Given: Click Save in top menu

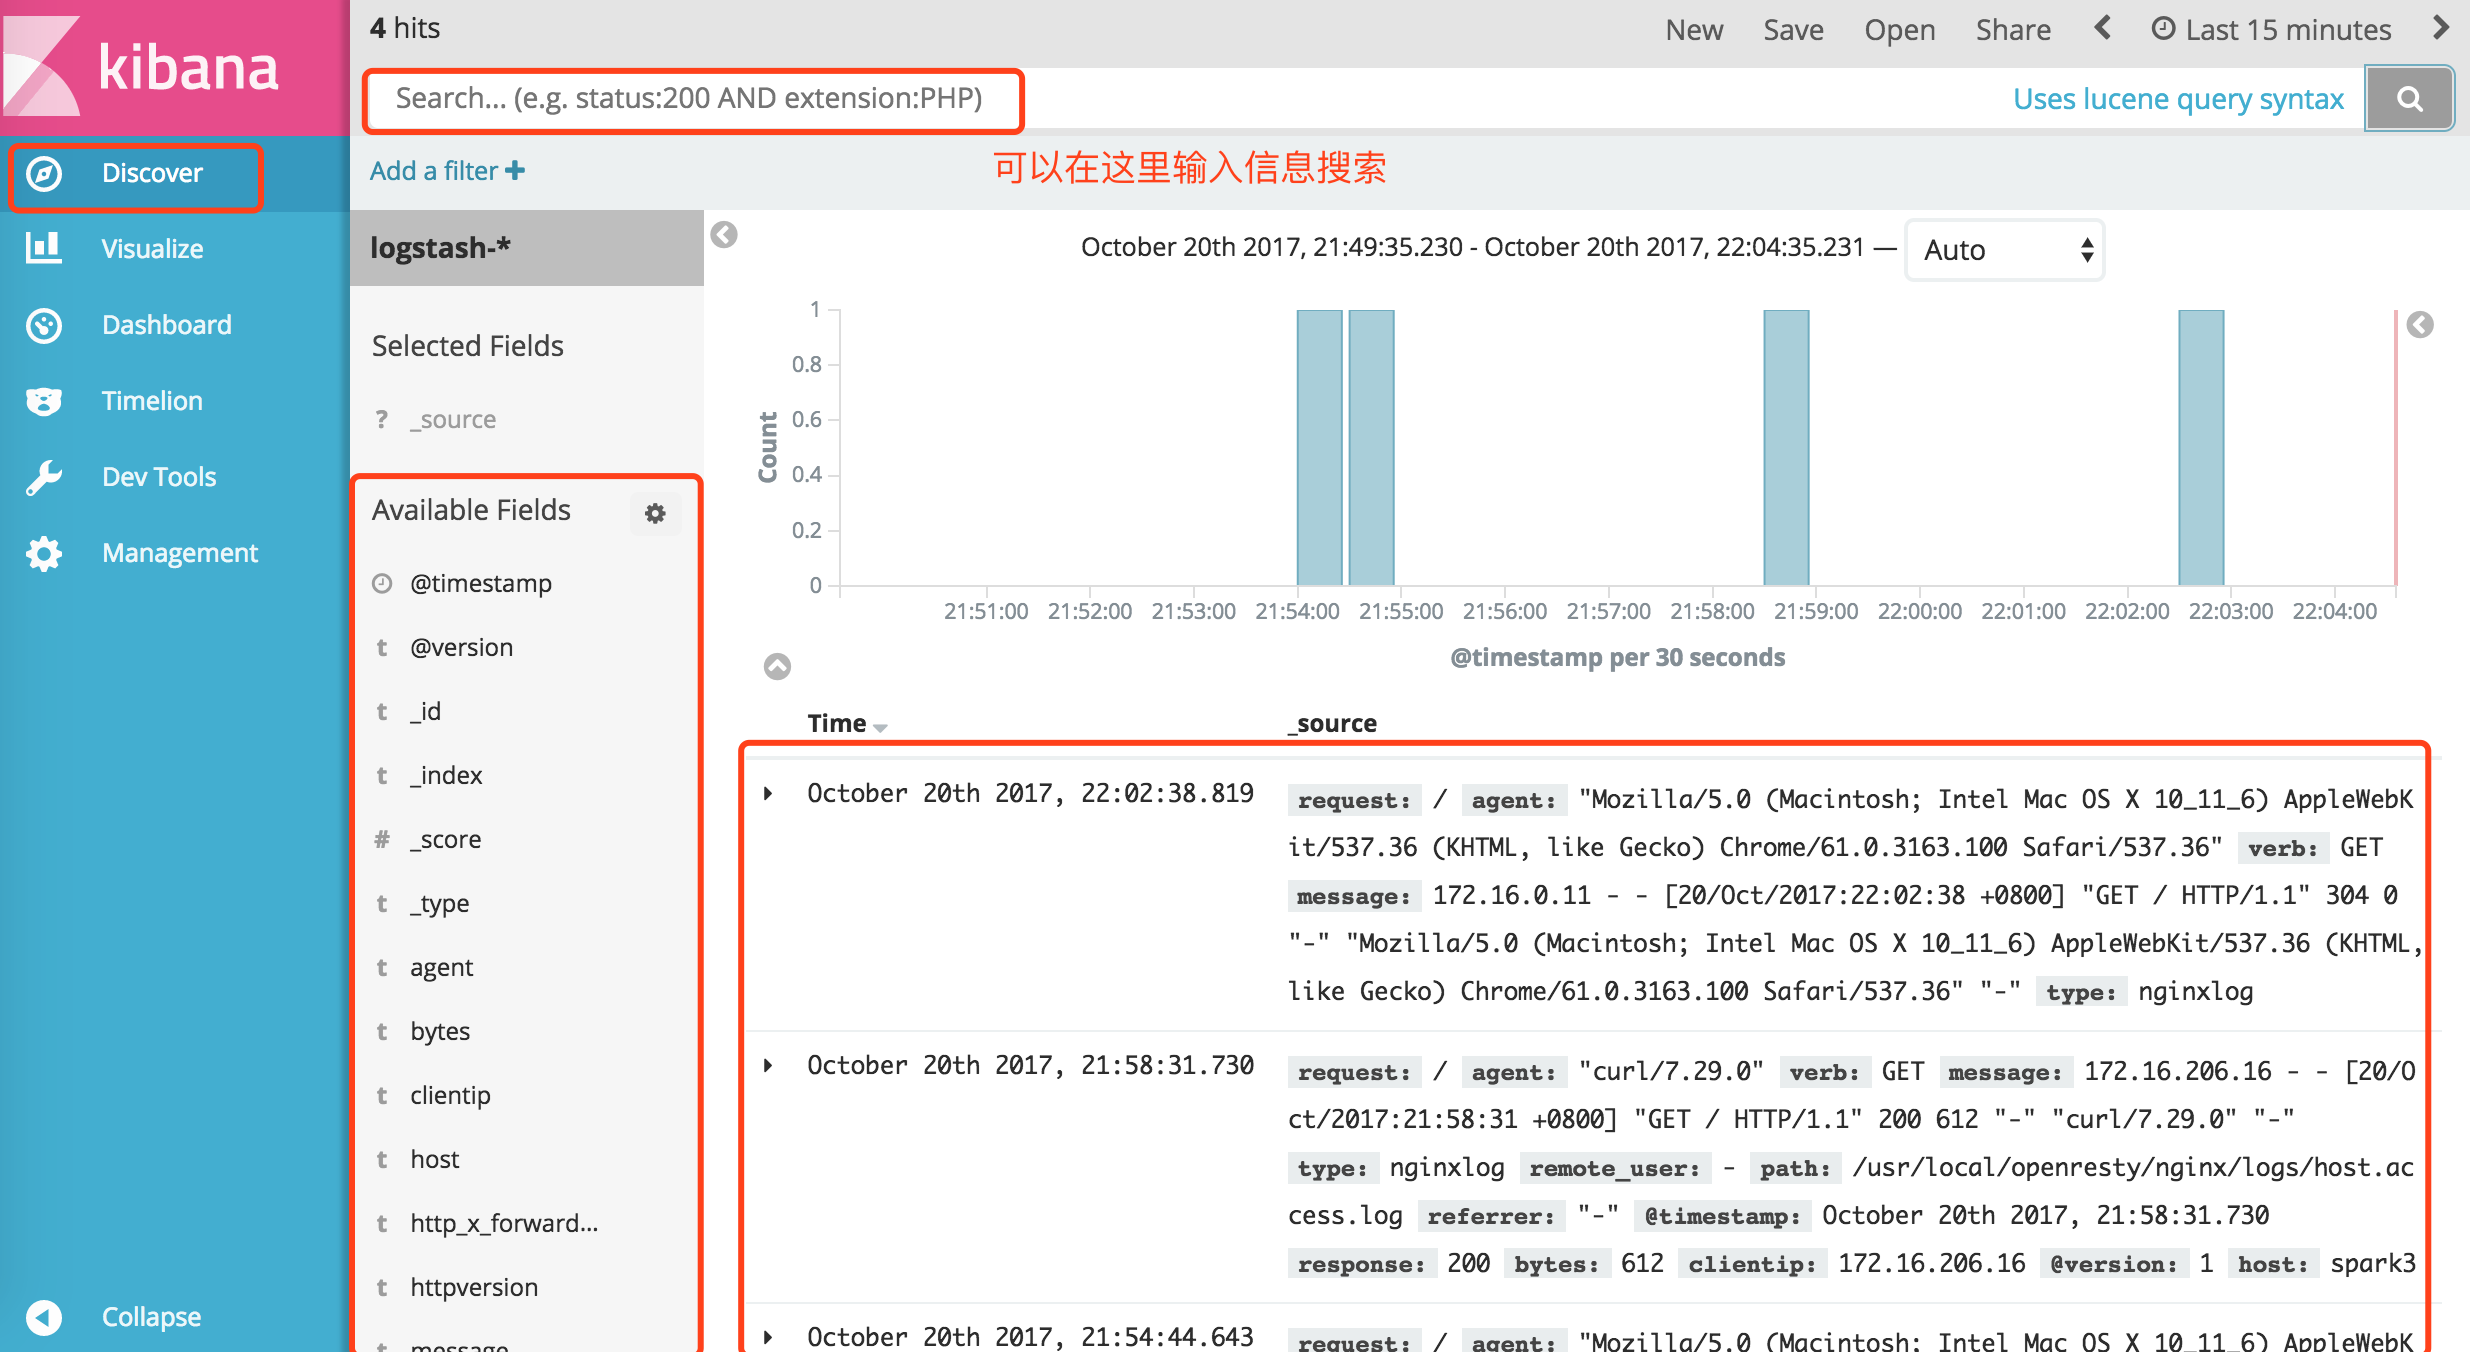Looking at the screenshot, I should [1793, 30].
